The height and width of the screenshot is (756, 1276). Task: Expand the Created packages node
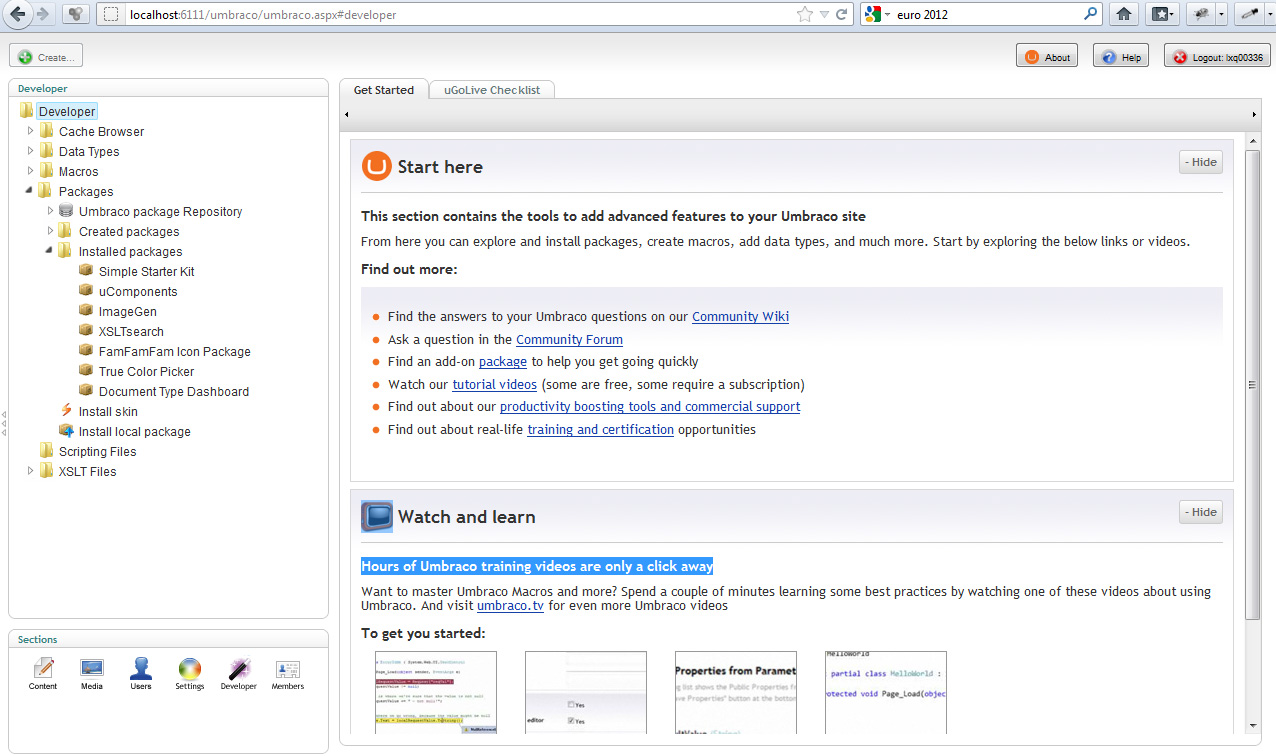coord(50,231)
